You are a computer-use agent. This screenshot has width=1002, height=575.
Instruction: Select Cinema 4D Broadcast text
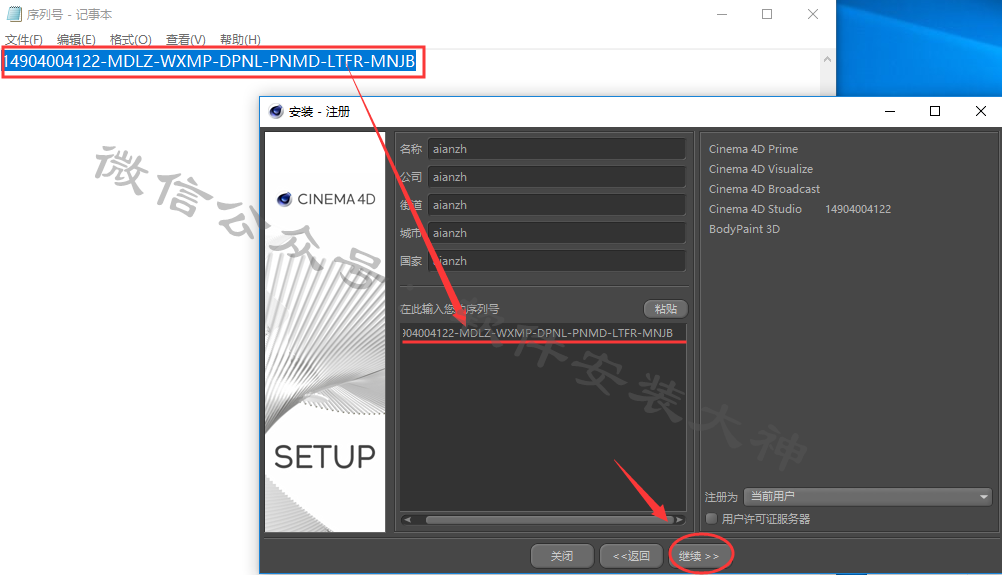pyautogui.click(x=764, y=189)
